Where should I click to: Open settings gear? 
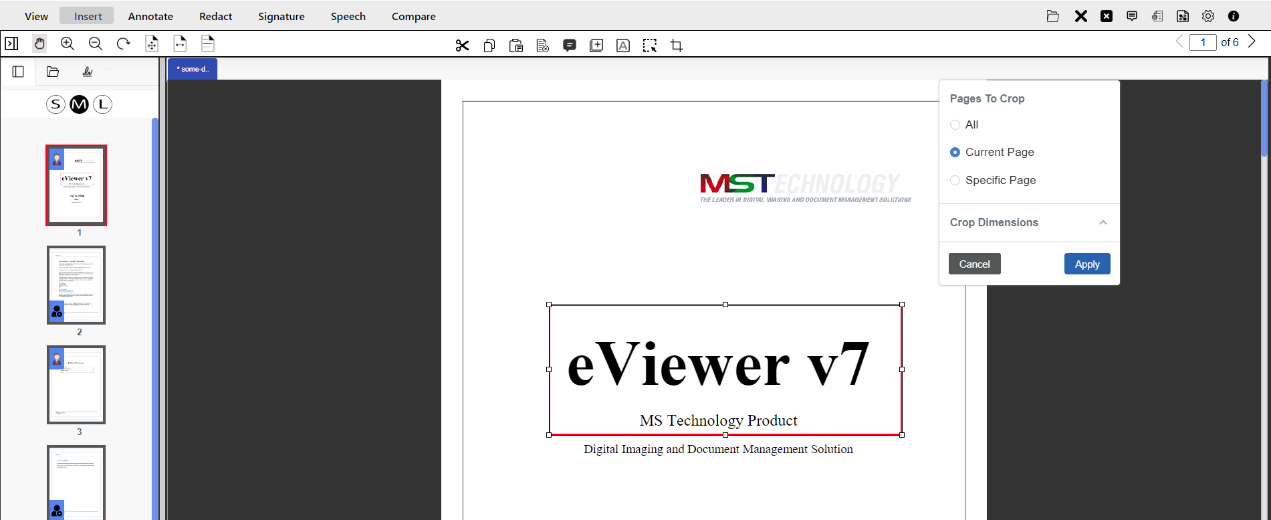[x=1208, y=16]
